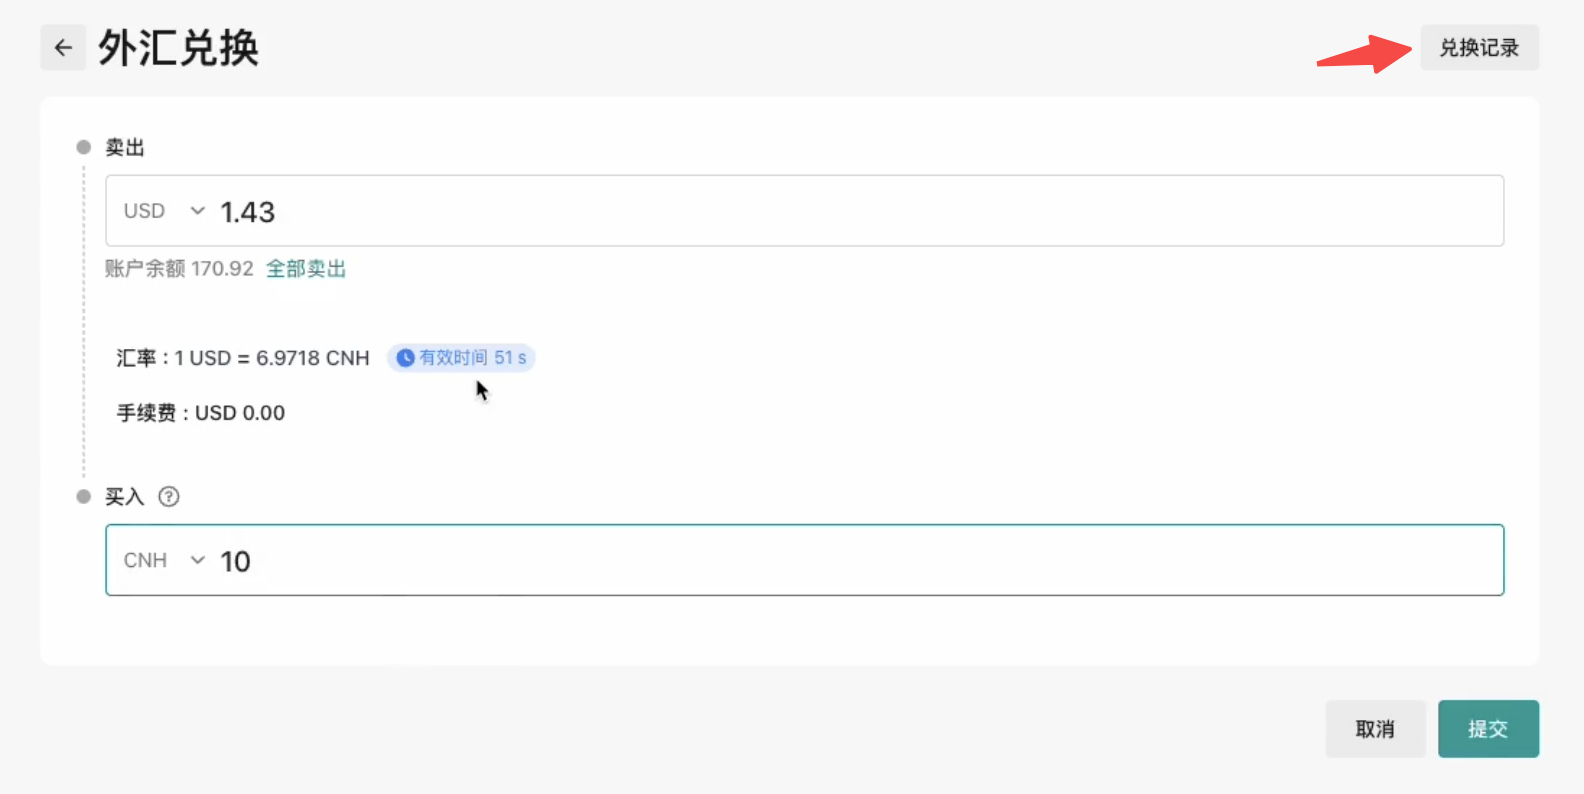The width and height of the screenshot is (1584, 794).
Task: Click the 外汇兑换 page title
Action: click(x=178, y=48)
